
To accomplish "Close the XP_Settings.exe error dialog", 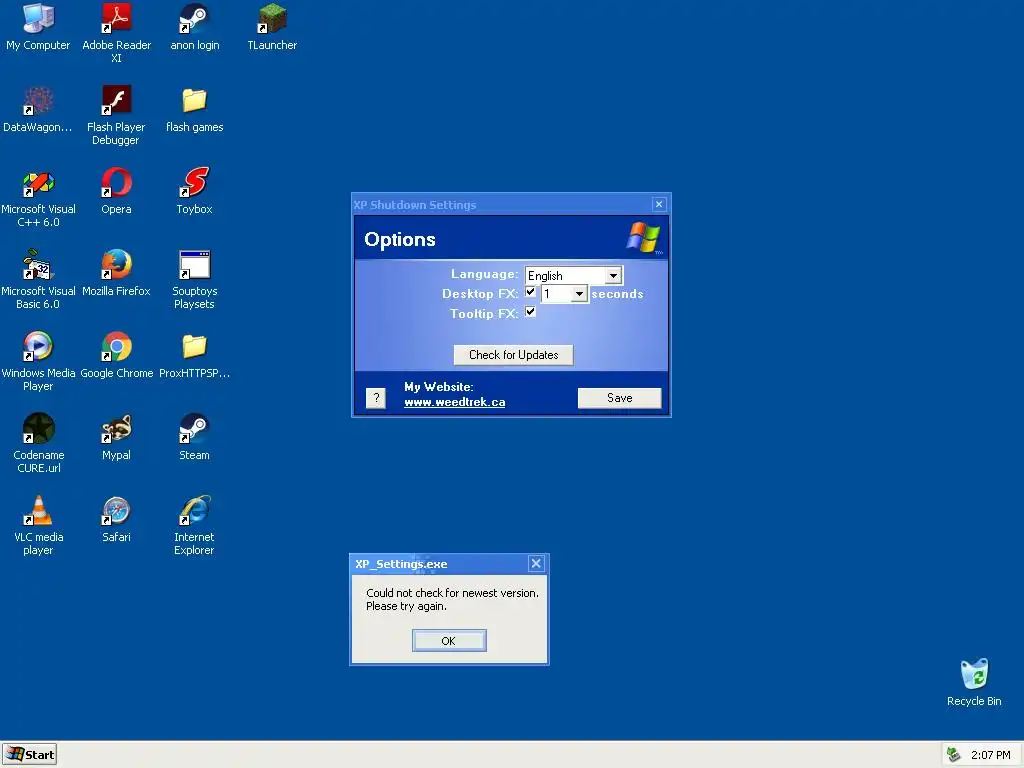I will click(536, 564).
